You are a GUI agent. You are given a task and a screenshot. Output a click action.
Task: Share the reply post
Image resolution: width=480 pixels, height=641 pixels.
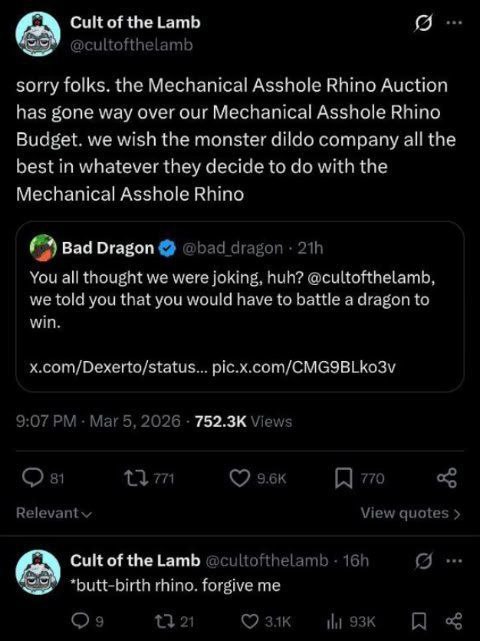click(x=454, y=621)
